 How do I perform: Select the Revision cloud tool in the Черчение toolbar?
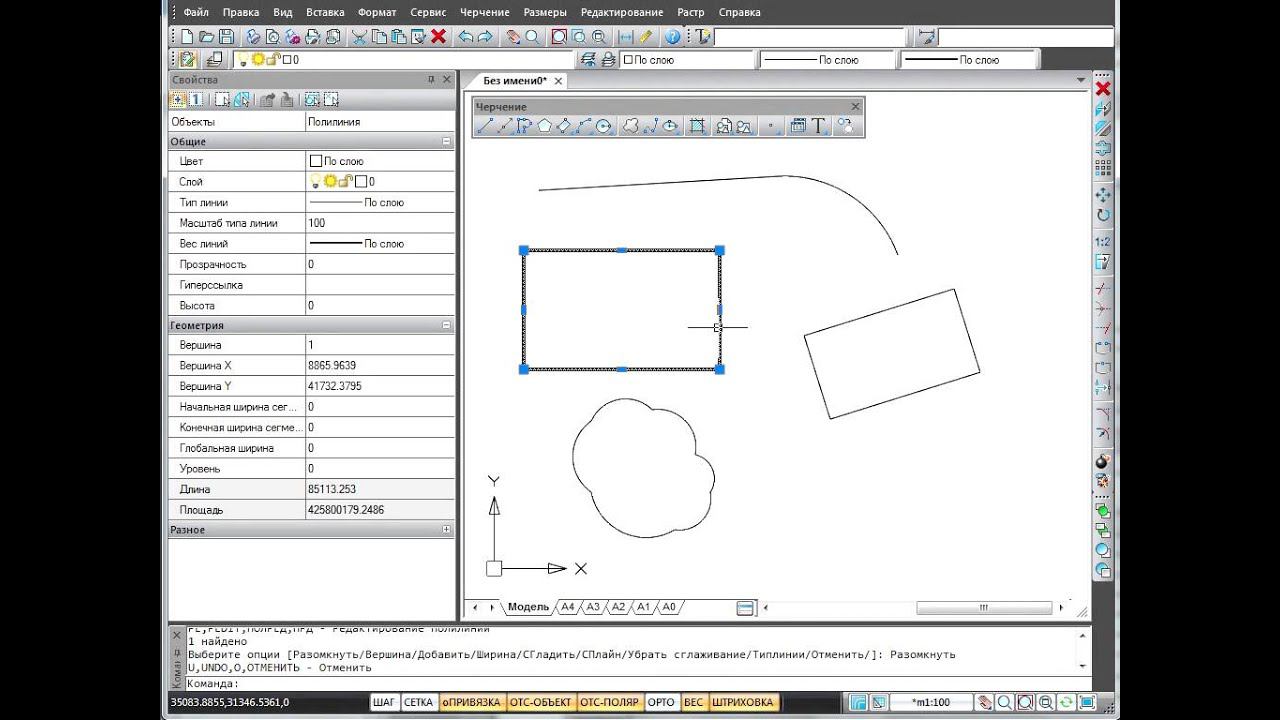click(631, 126)
